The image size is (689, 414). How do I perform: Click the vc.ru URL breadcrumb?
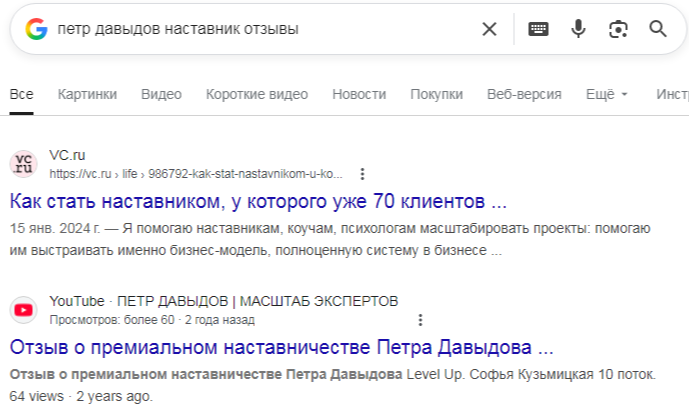pos(196,174)
